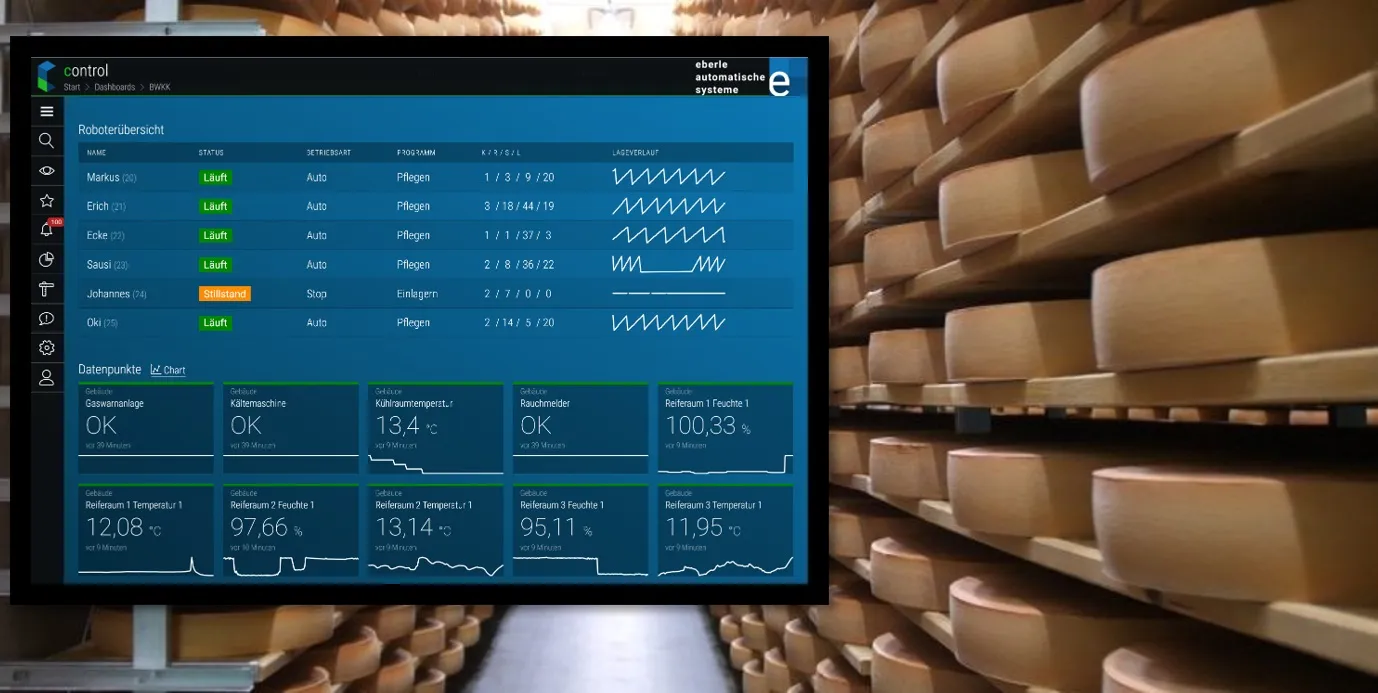The height and width of the screenshot is (693, 1378).
Task: Click the 3 / 18 / 44 / 19 value for Erich
Action: click(x=519, y=206)
